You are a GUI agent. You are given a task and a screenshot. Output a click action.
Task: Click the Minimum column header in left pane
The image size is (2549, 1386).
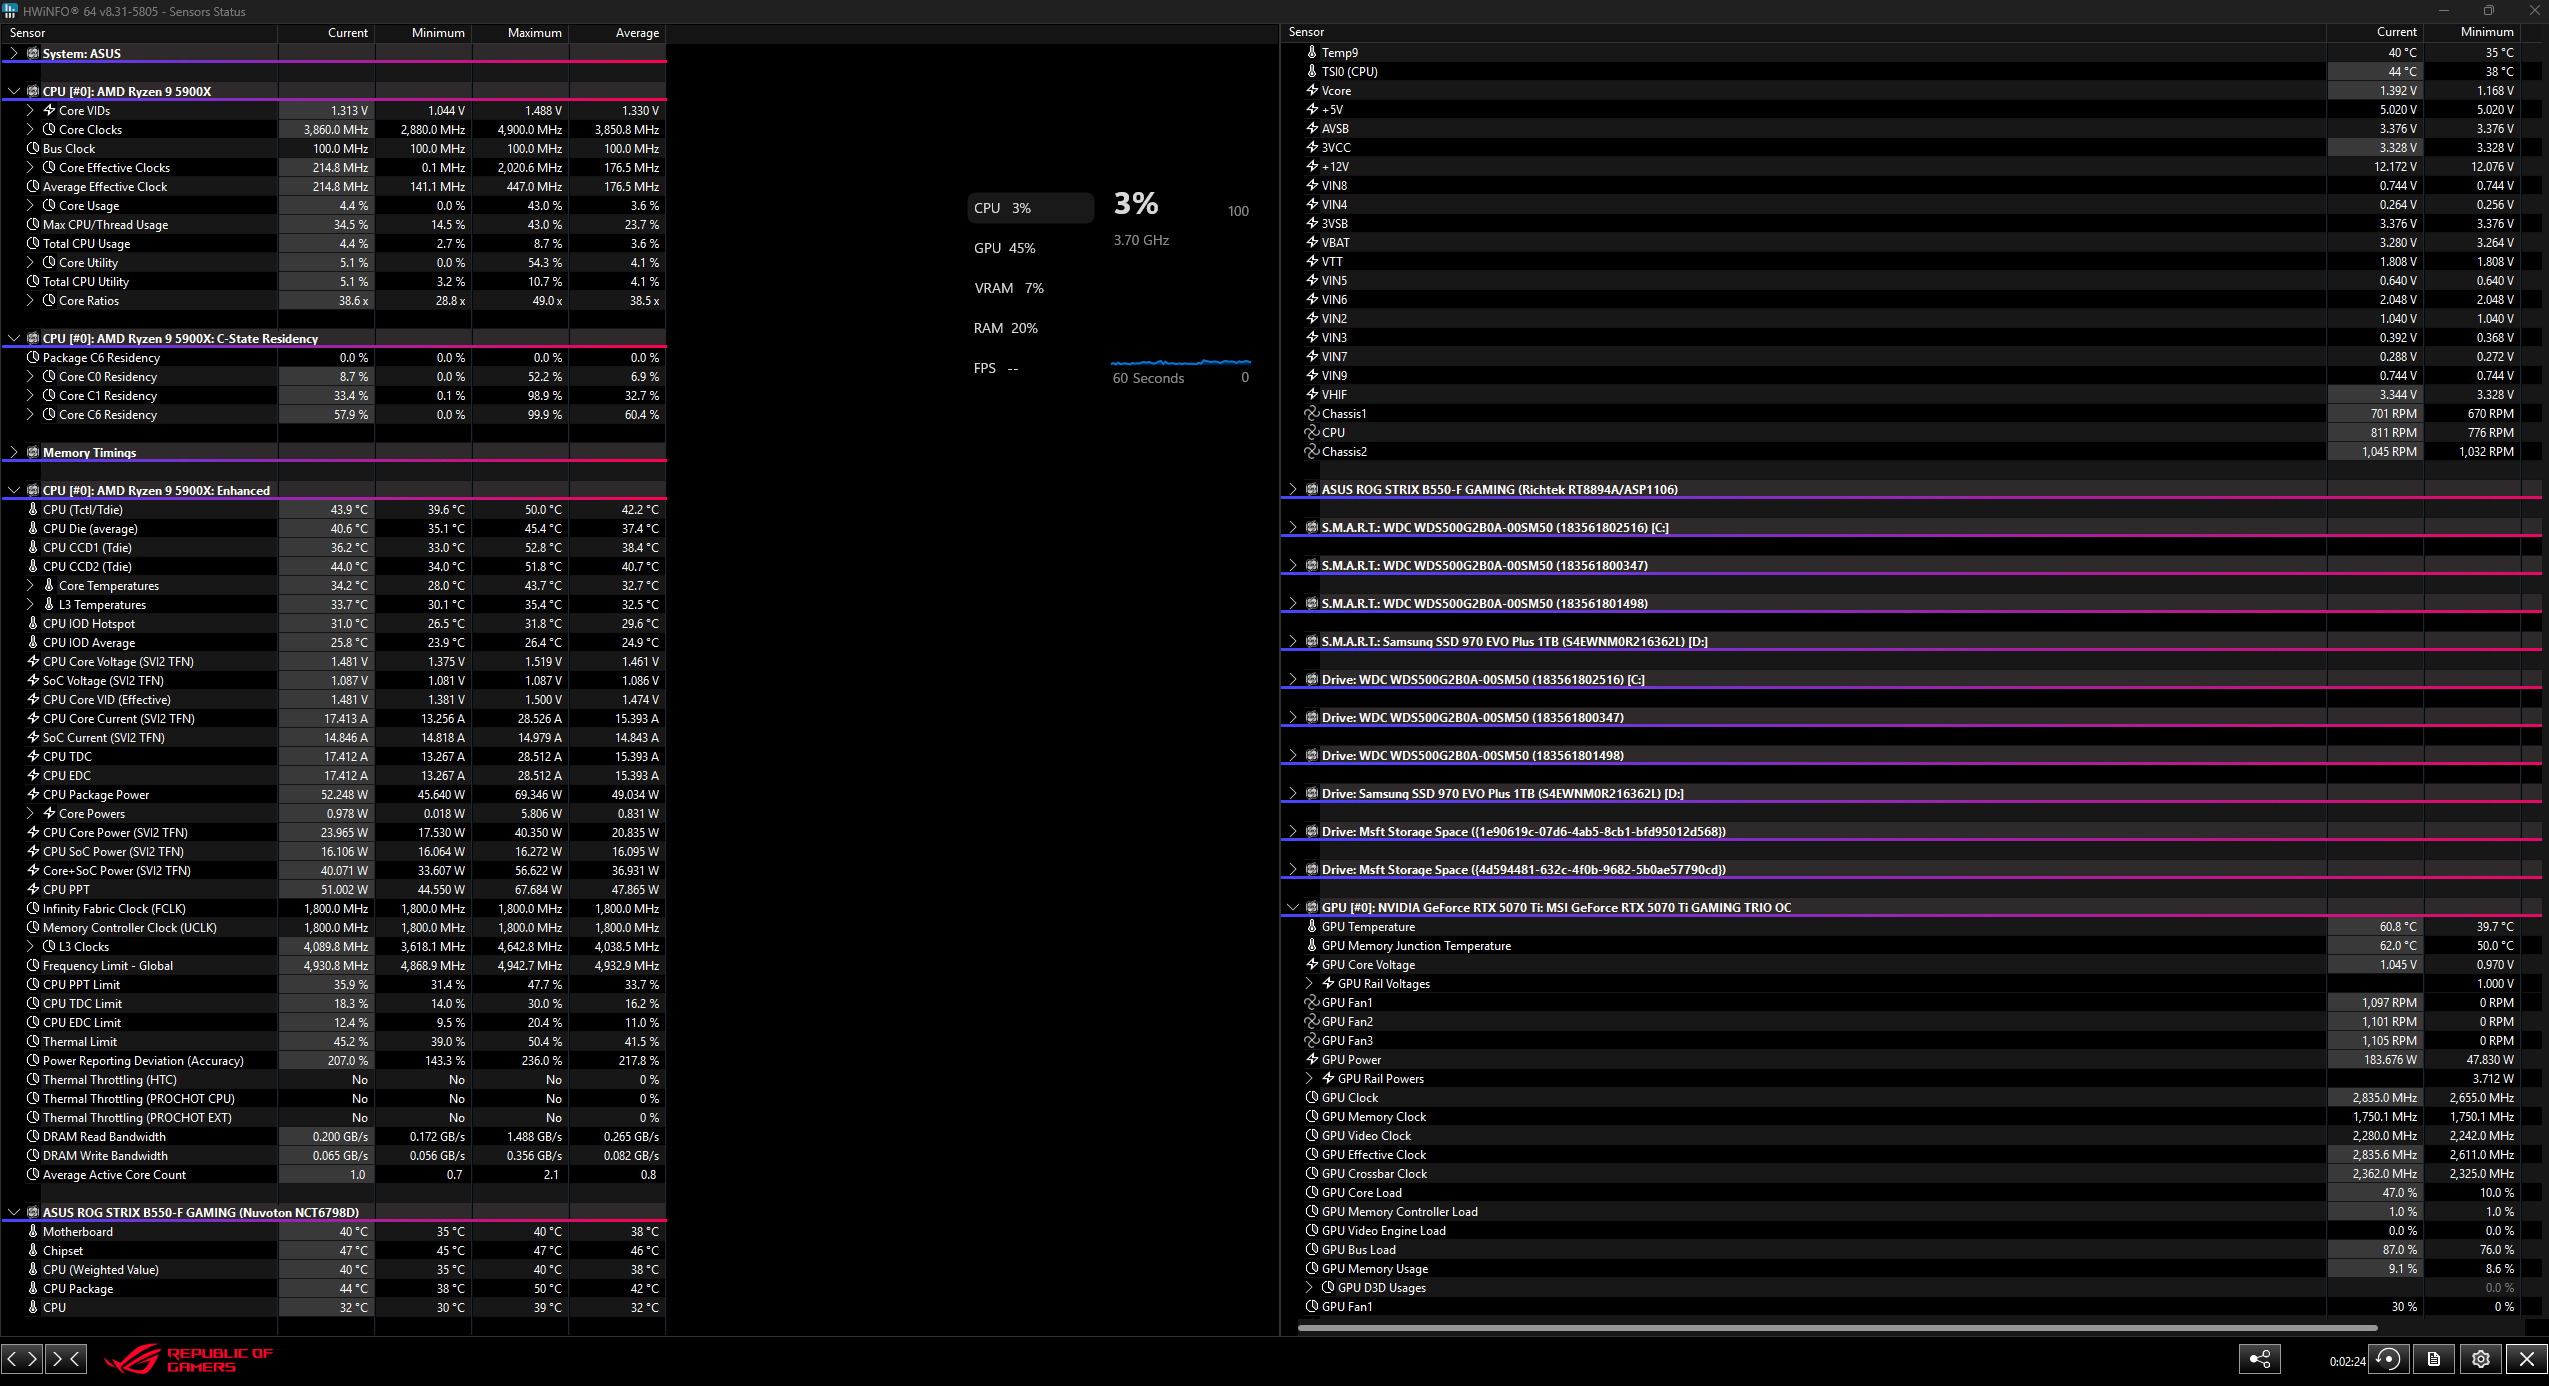coord(423,33)
